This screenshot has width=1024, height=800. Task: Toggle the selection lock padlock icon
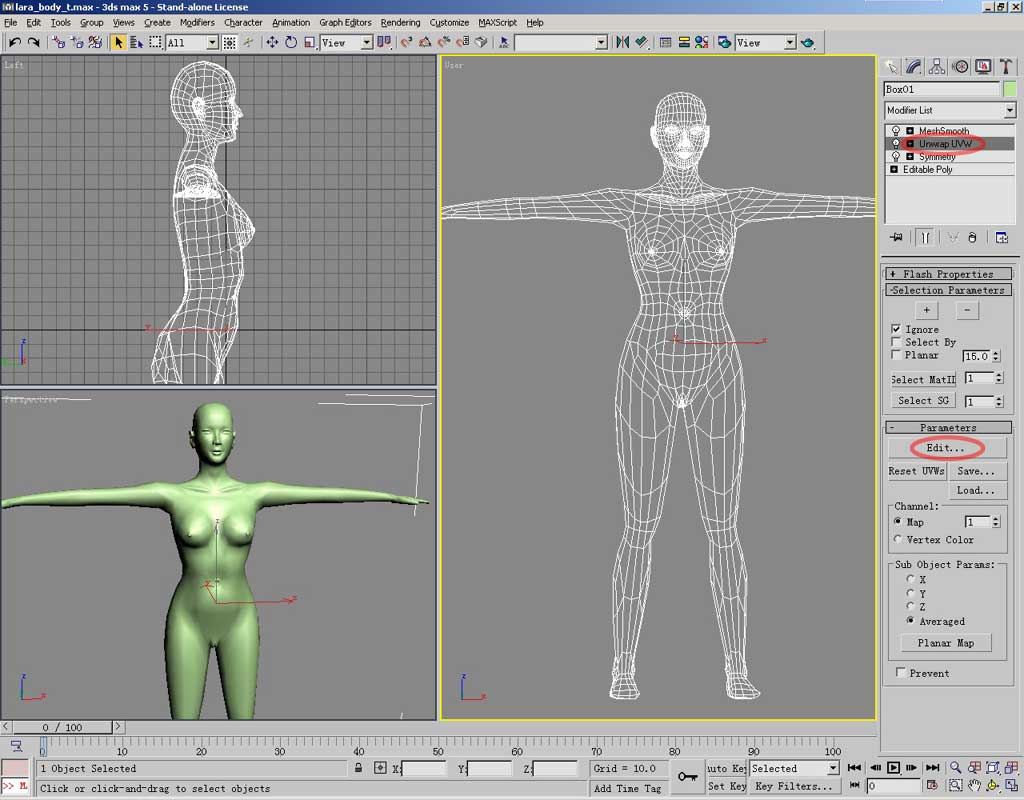(358, 768)
